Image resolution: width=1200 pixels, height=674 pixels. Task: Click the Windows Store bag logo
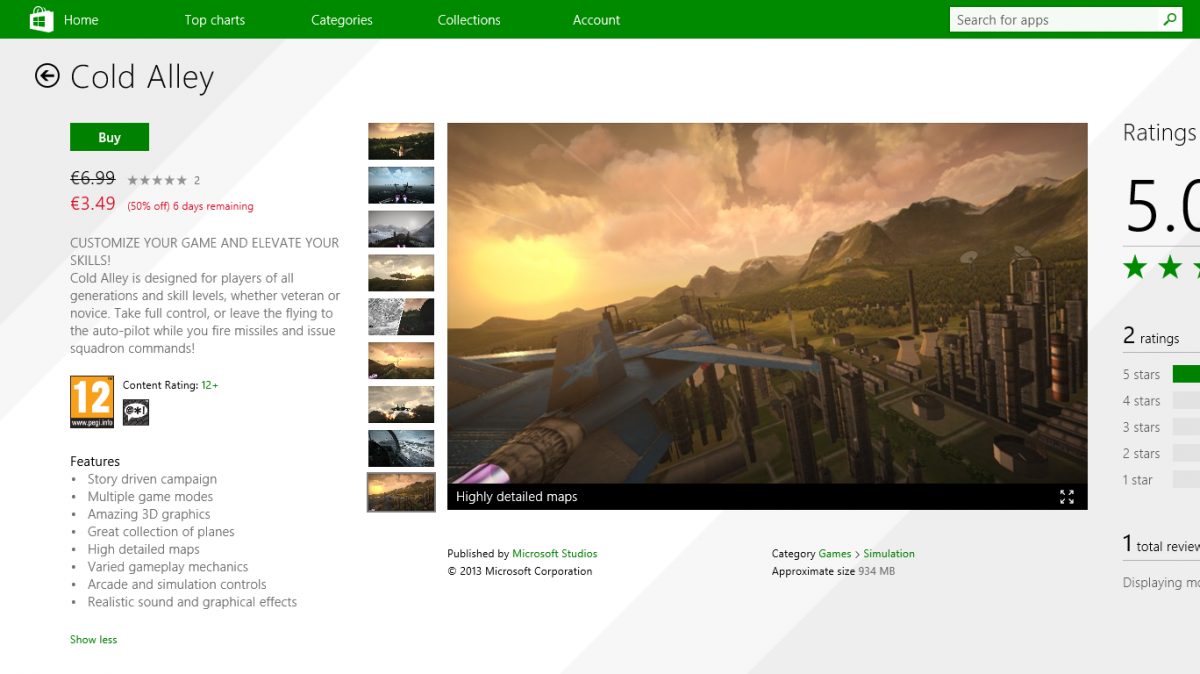coord(41,19)
